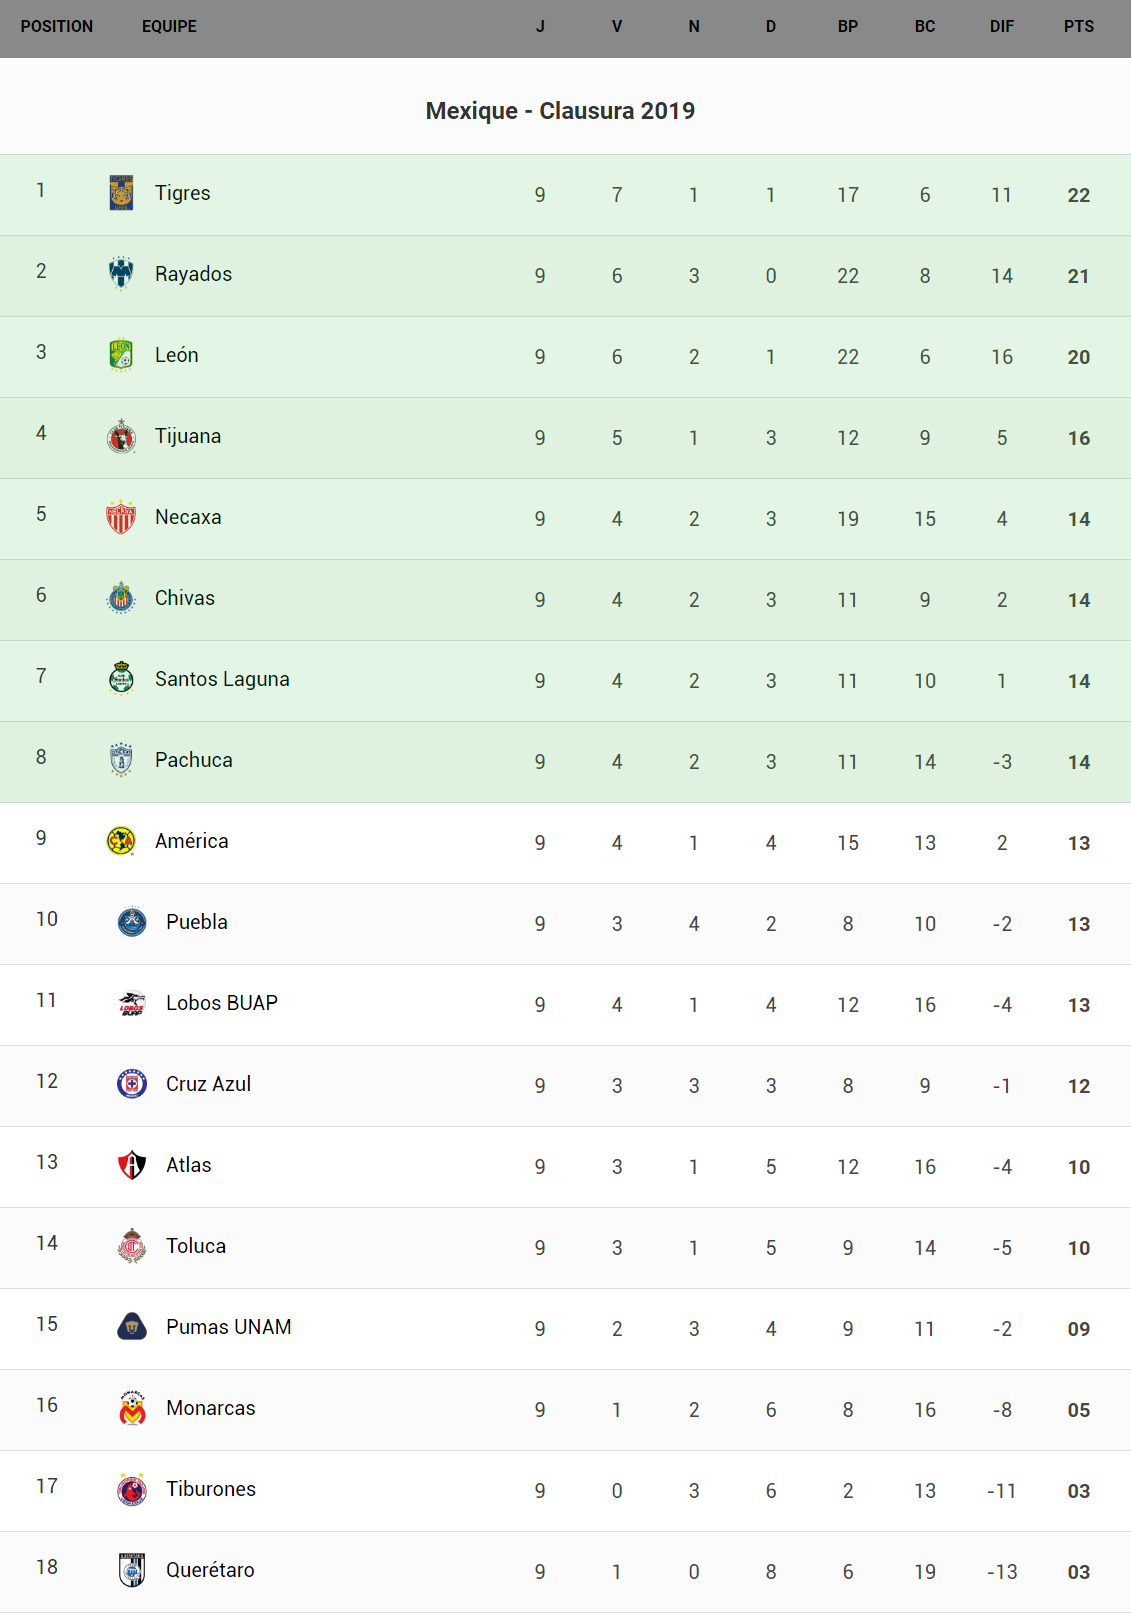Viewport: 1131px width, 1617px height.
Task: Click the América team logo
Action: point(121,841)
